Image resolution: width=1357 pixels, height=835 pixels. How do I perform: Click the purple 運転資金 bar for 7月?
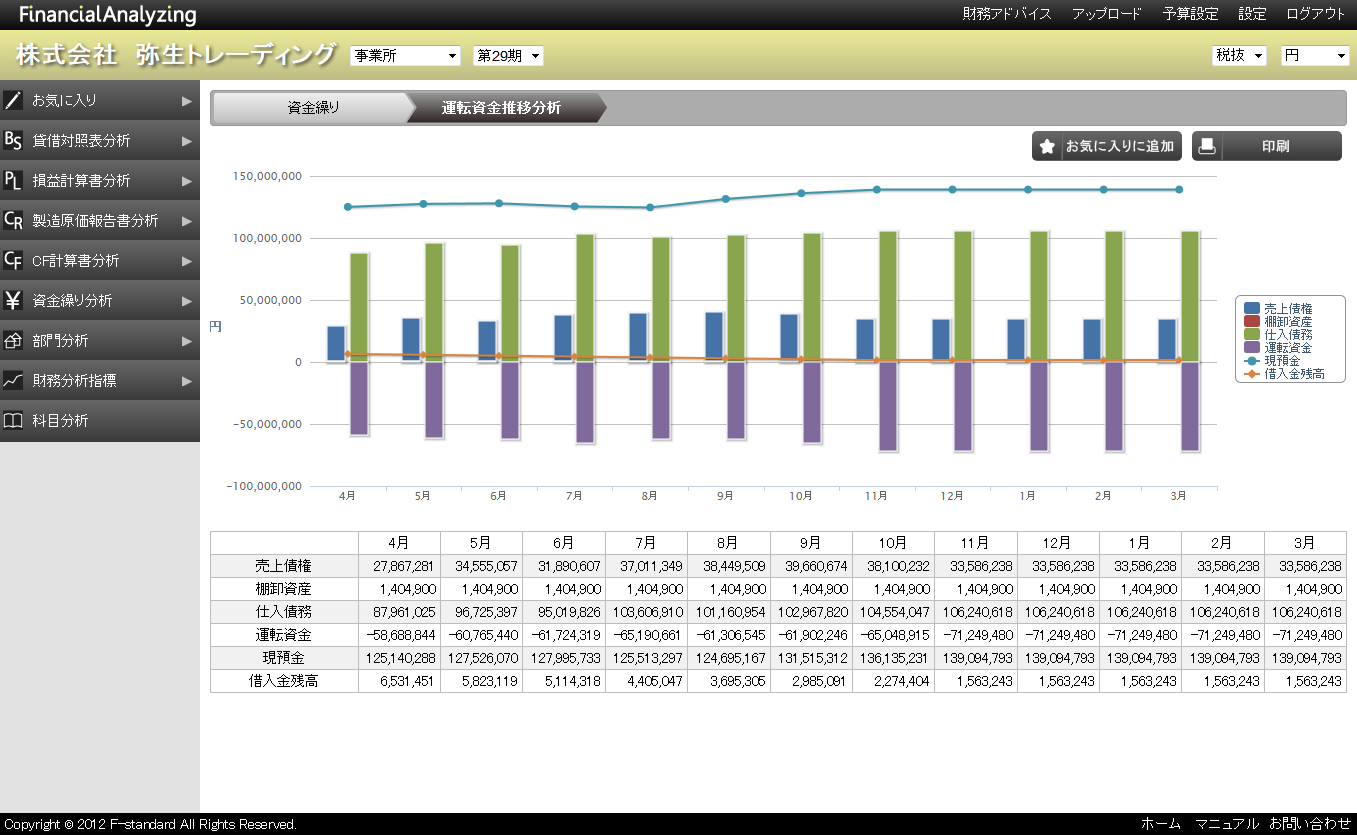pyautogui.click(x=585, y=402)
